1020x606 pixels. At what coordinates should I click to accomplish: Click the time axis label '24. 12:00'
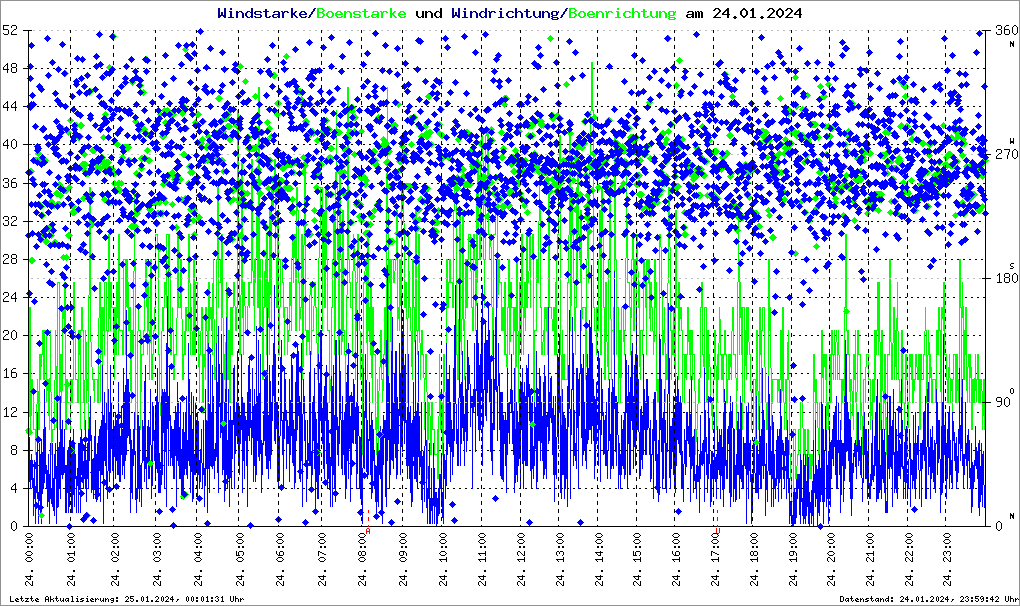tap(521, 559)
